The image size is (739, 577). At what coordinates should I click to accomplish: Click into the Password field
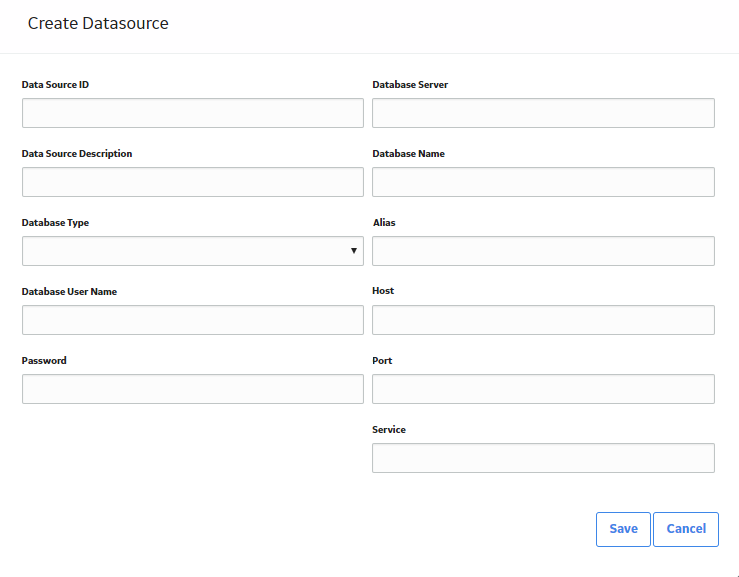tap(193, 389)
